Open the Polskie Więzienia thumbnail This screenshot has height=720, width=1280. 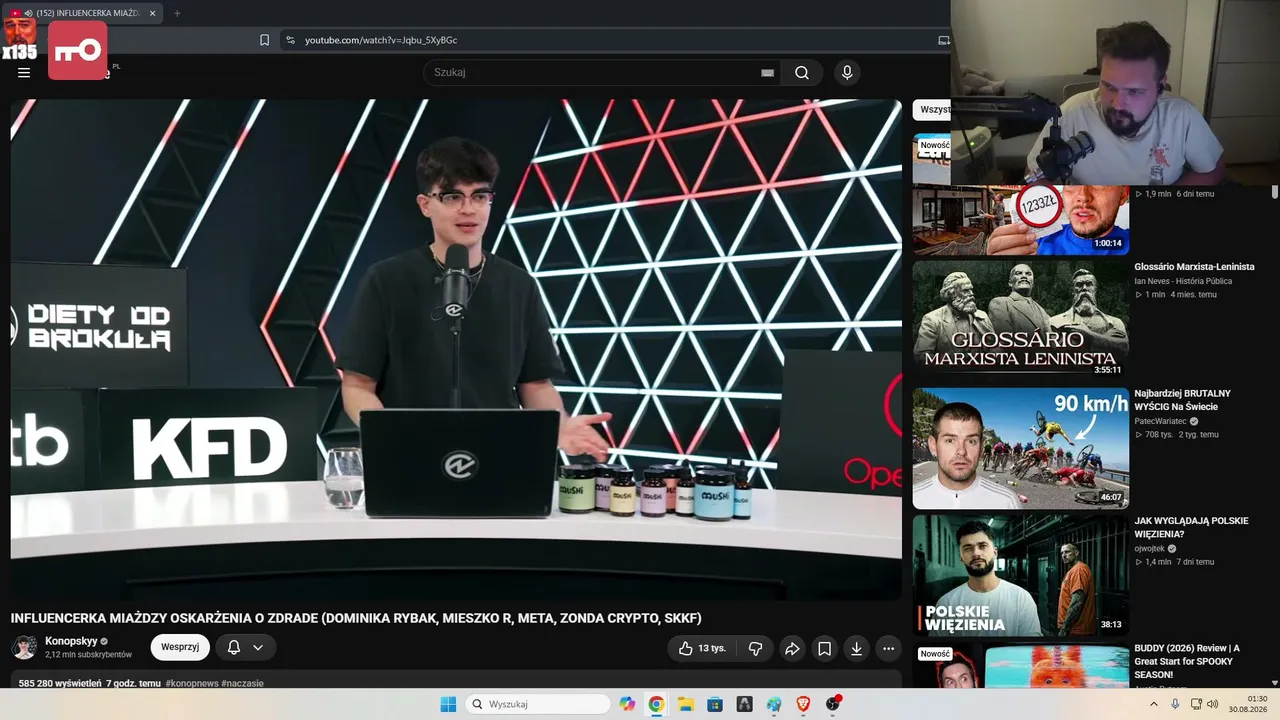(1021, 575)
